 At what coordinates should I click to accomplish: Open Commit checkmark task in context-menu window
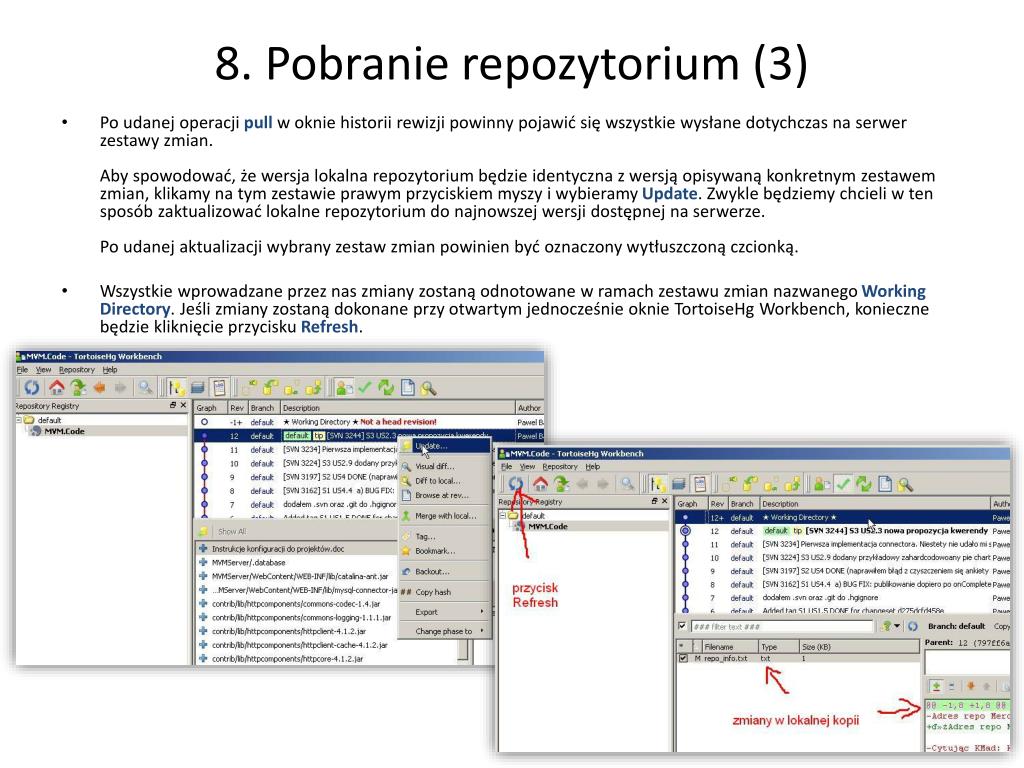click(x=365, y=388)
